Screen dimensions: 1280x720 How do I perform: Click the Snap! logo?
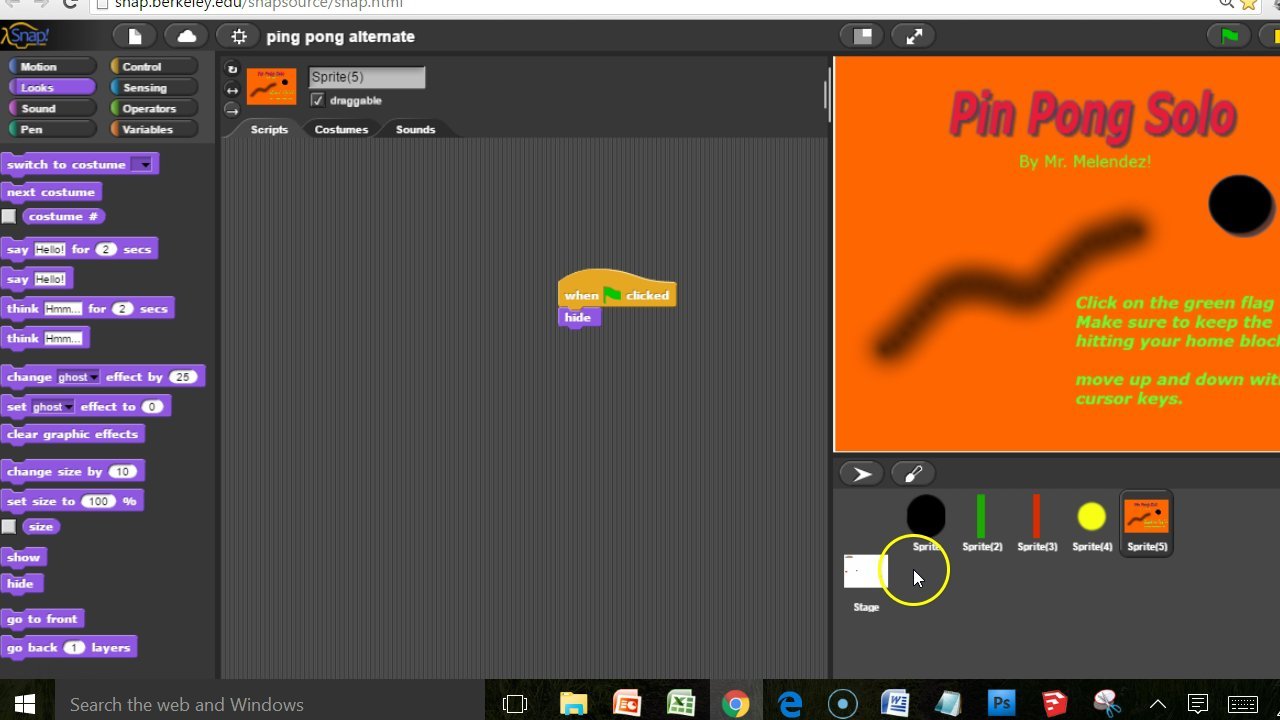pos(27,33)
